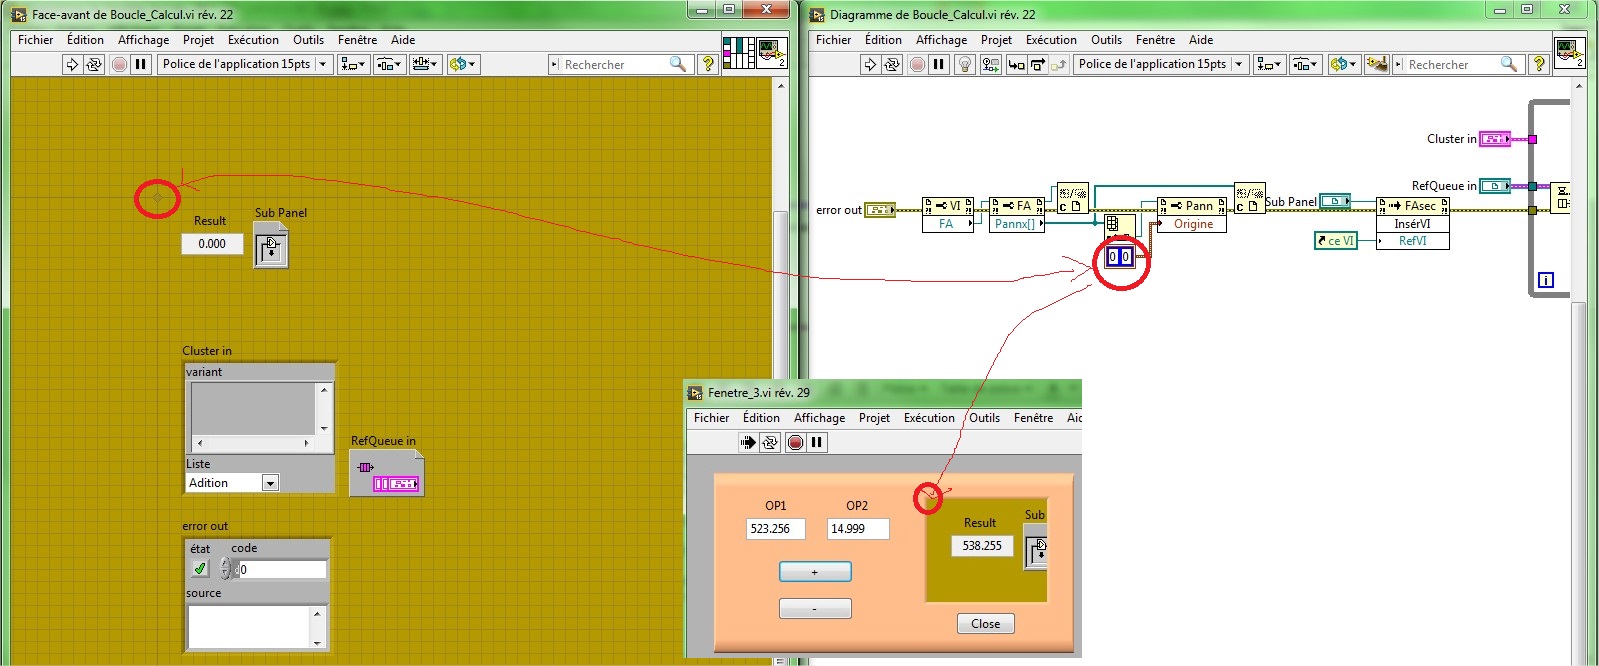Open the Fichier menu in the Face-avant window
1599x666 pixels.
tap(35, 40)
